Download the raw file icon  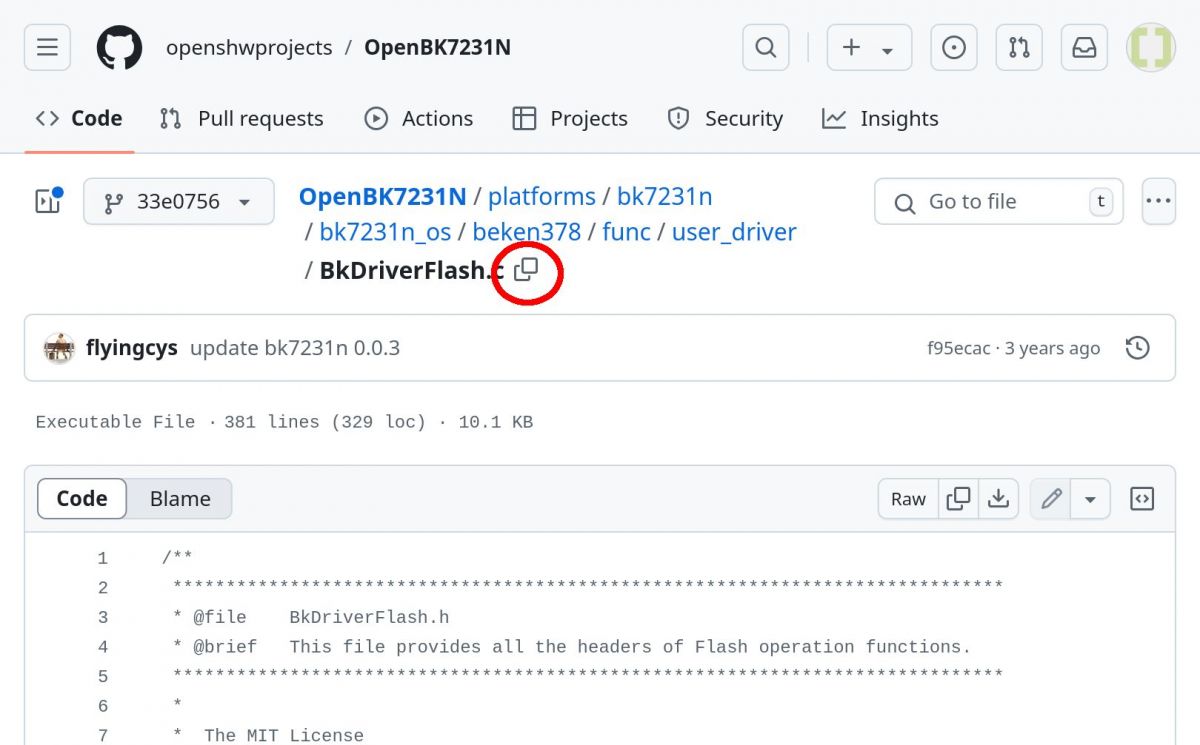tap(998, 499)
